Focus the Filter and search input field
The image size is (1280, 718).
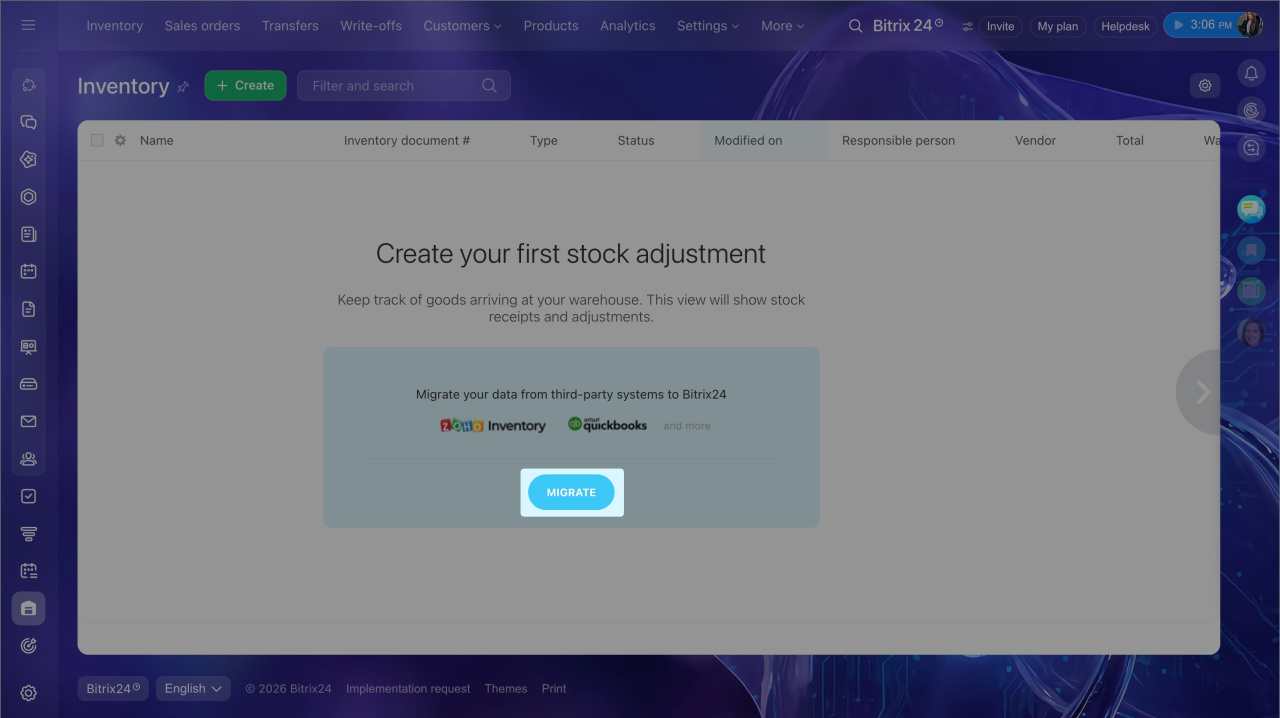click(404, 86)
